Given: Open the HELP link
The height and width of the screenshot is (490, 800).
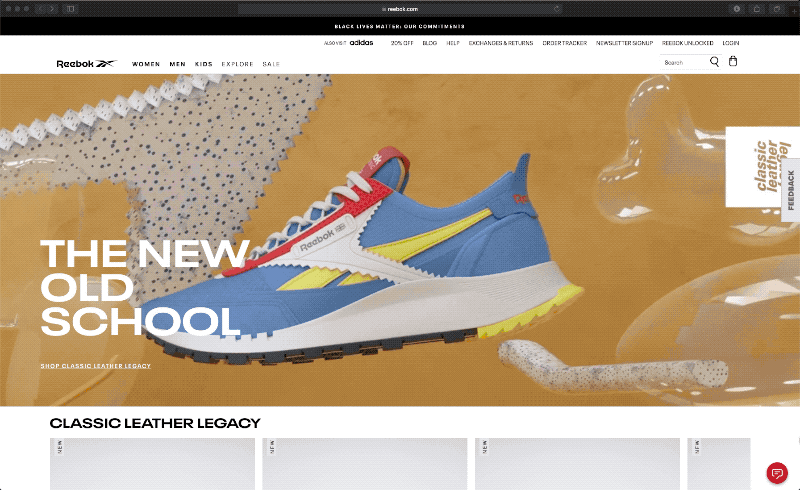Looking at the screenshot, I should (x=453, y=43).
